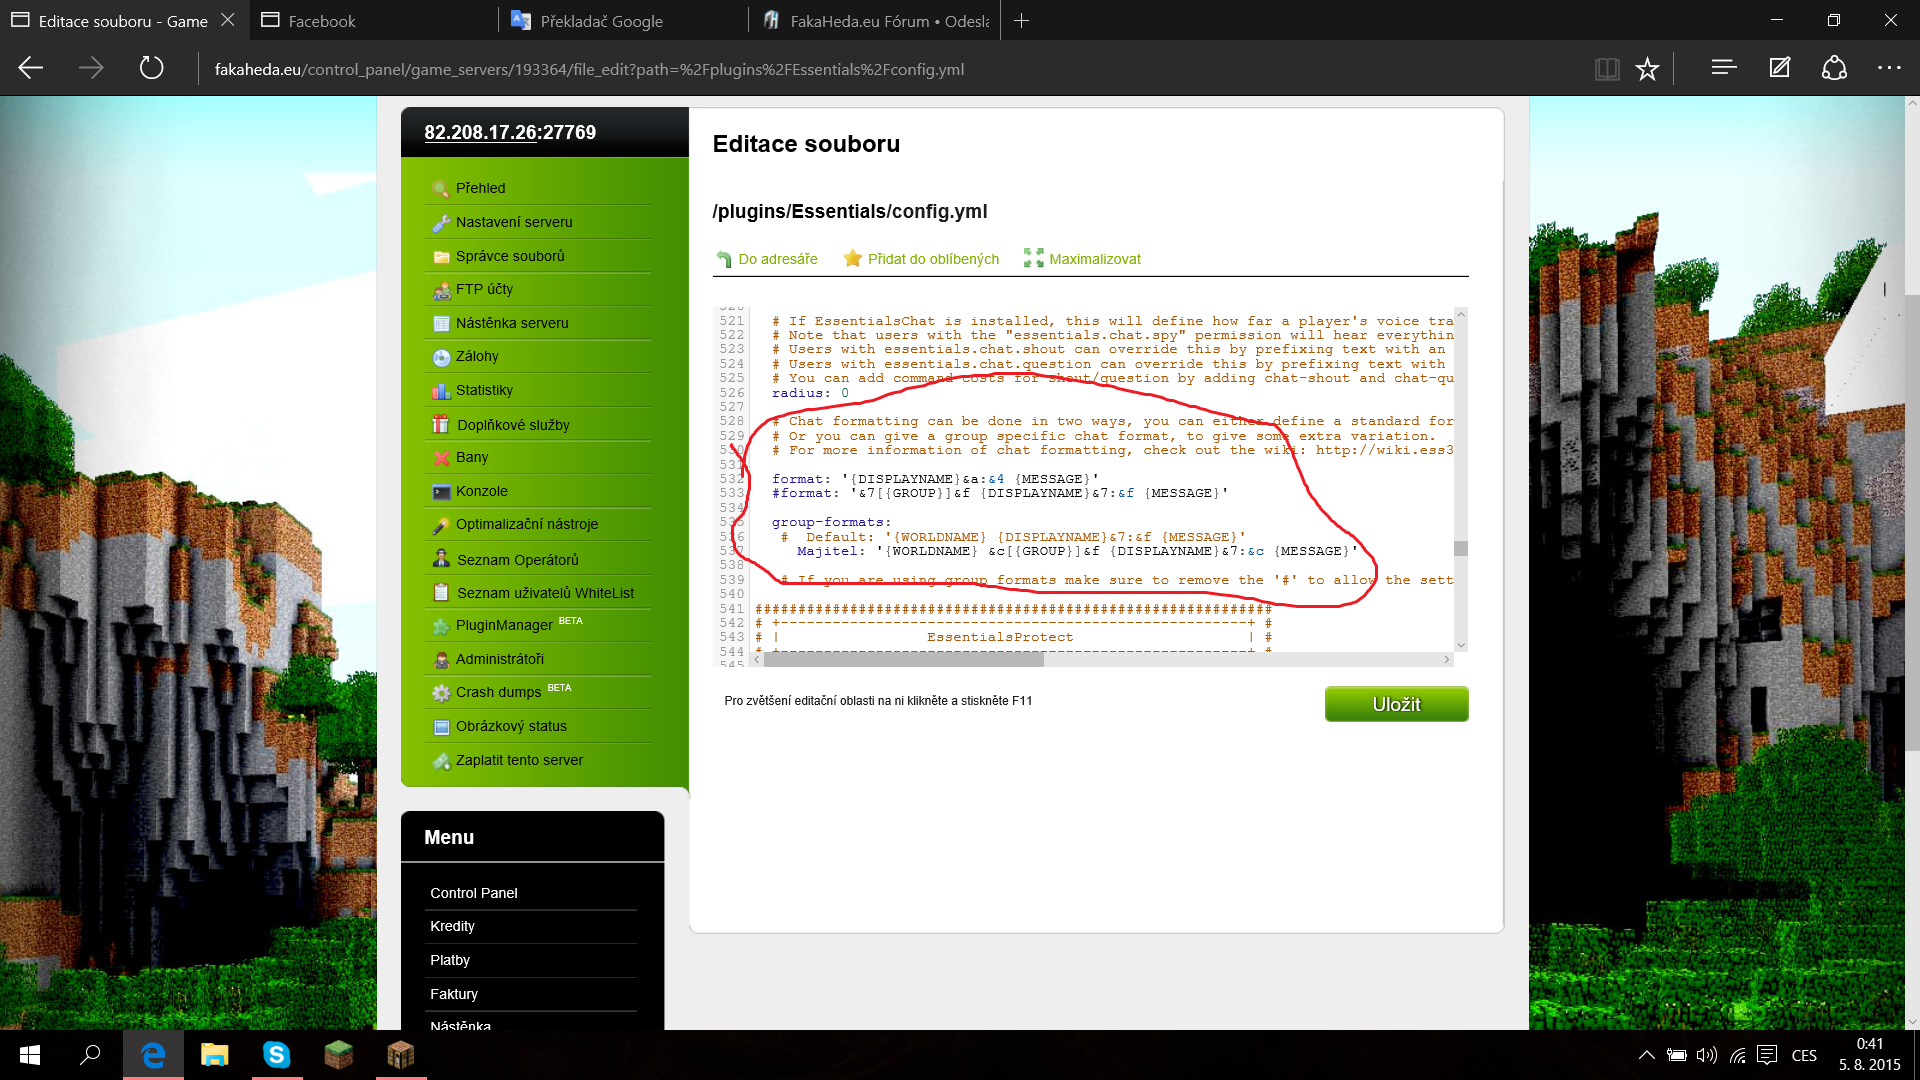Open Edge reading view icon
The image size is (1920, 1080).
pos(1606,68)
